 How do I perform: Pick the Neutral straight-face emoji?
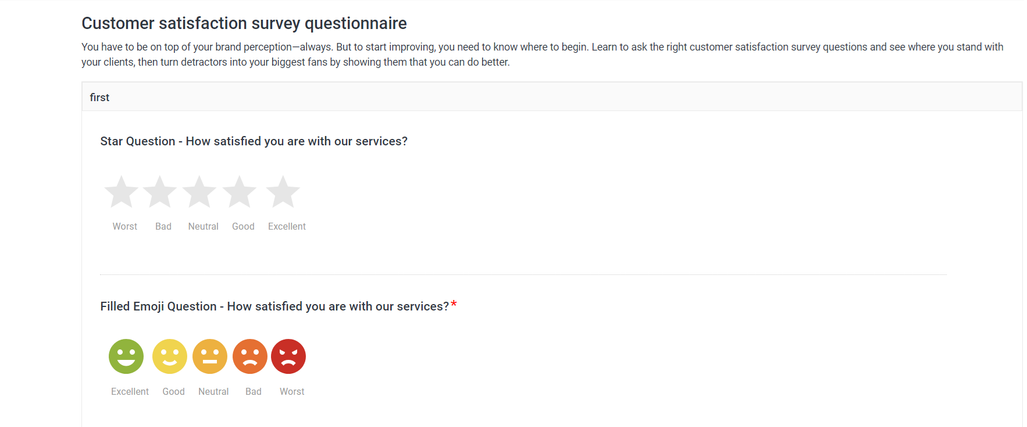pos(210,356)
